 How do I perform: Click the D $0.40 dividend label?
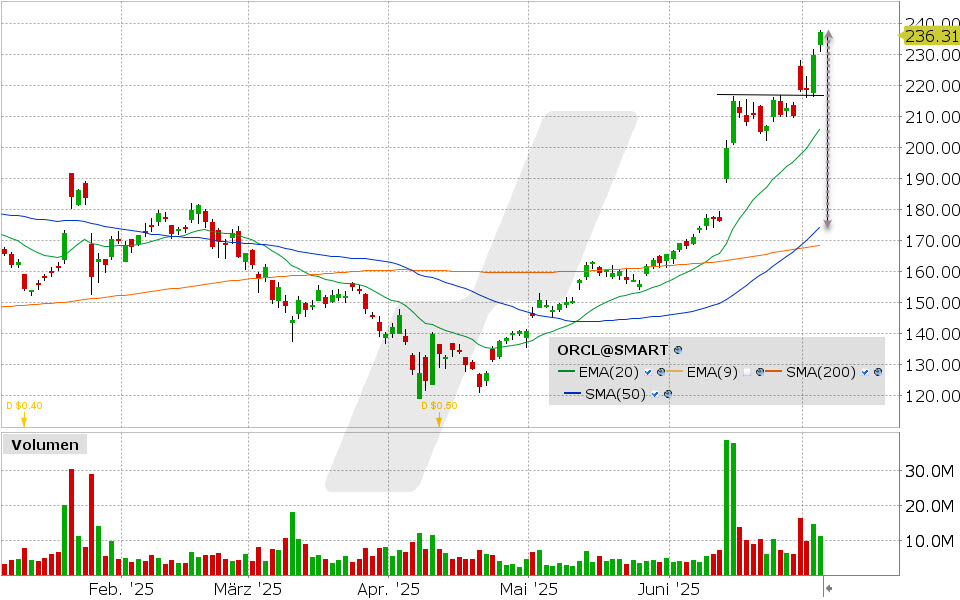24,405
